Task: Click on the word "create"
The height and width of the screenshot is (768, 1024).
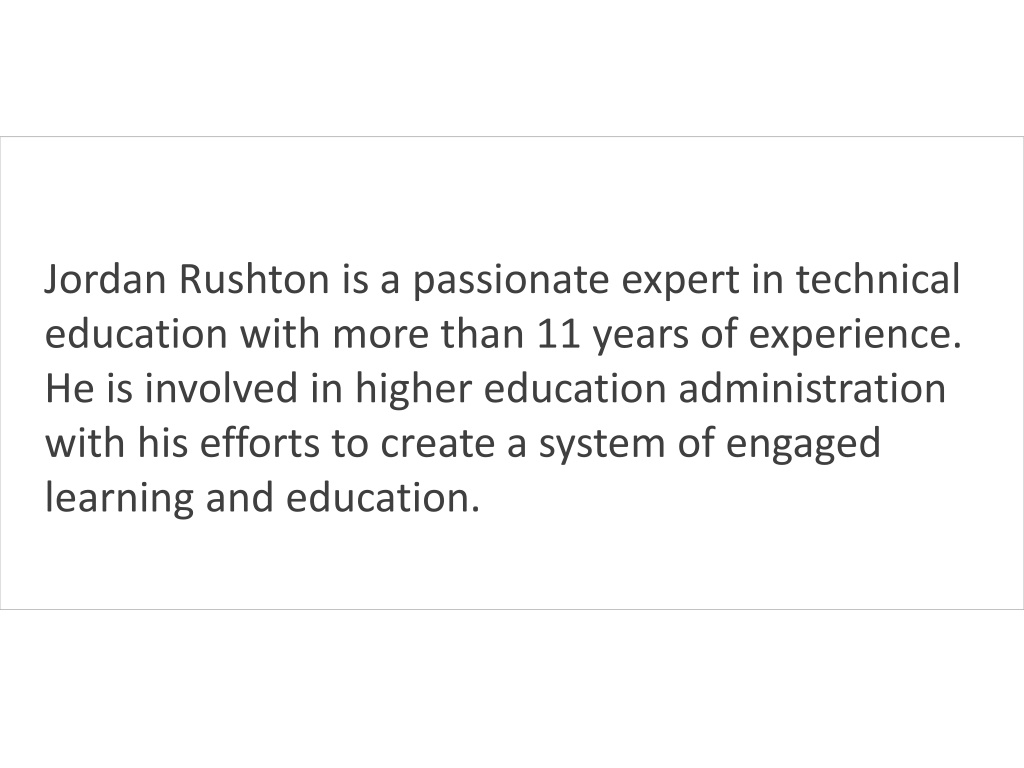Action: click(x=438, y=444)
